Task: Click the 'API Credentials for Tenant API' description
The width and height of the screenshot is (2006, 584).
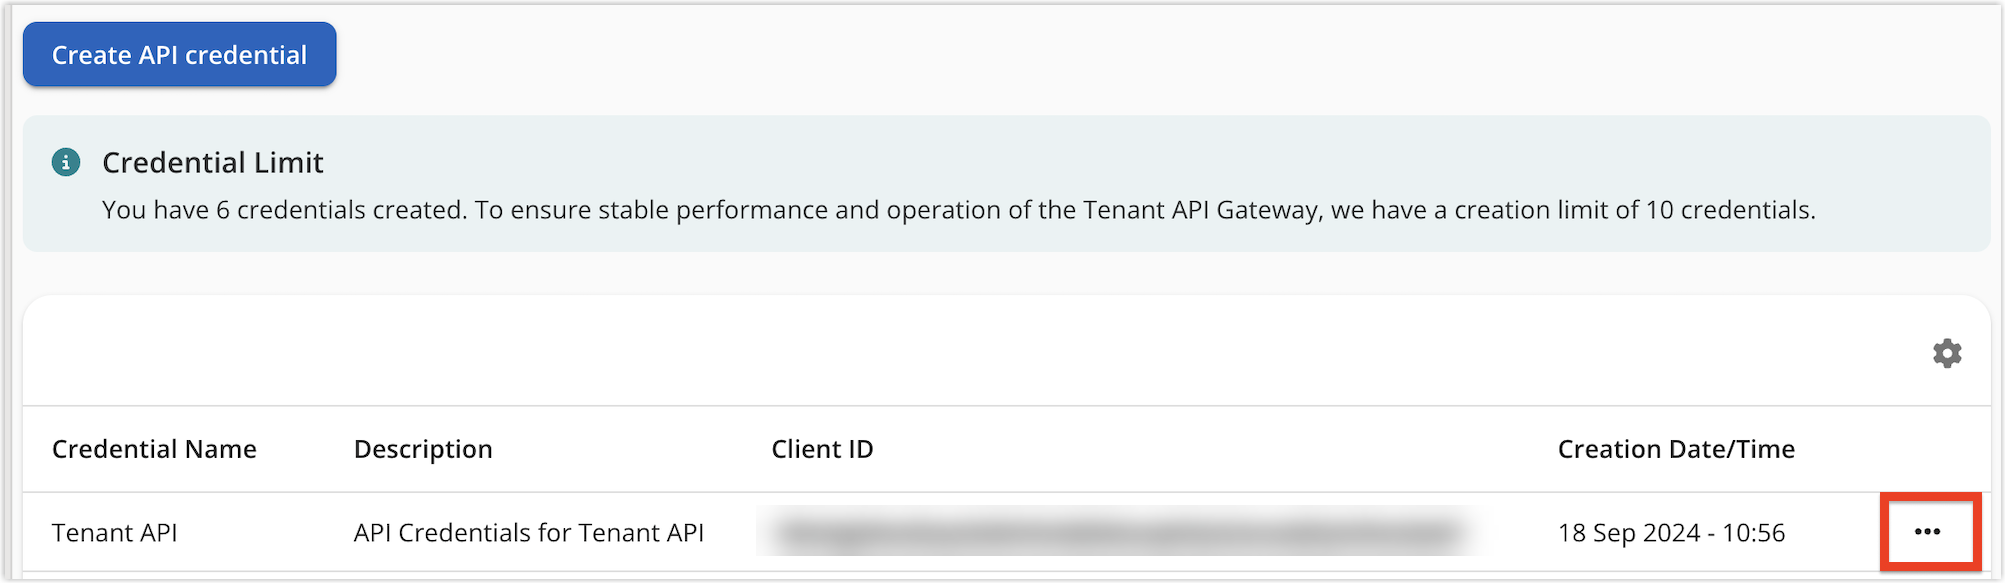Action: pyautogui.click(x=529, y=533)
